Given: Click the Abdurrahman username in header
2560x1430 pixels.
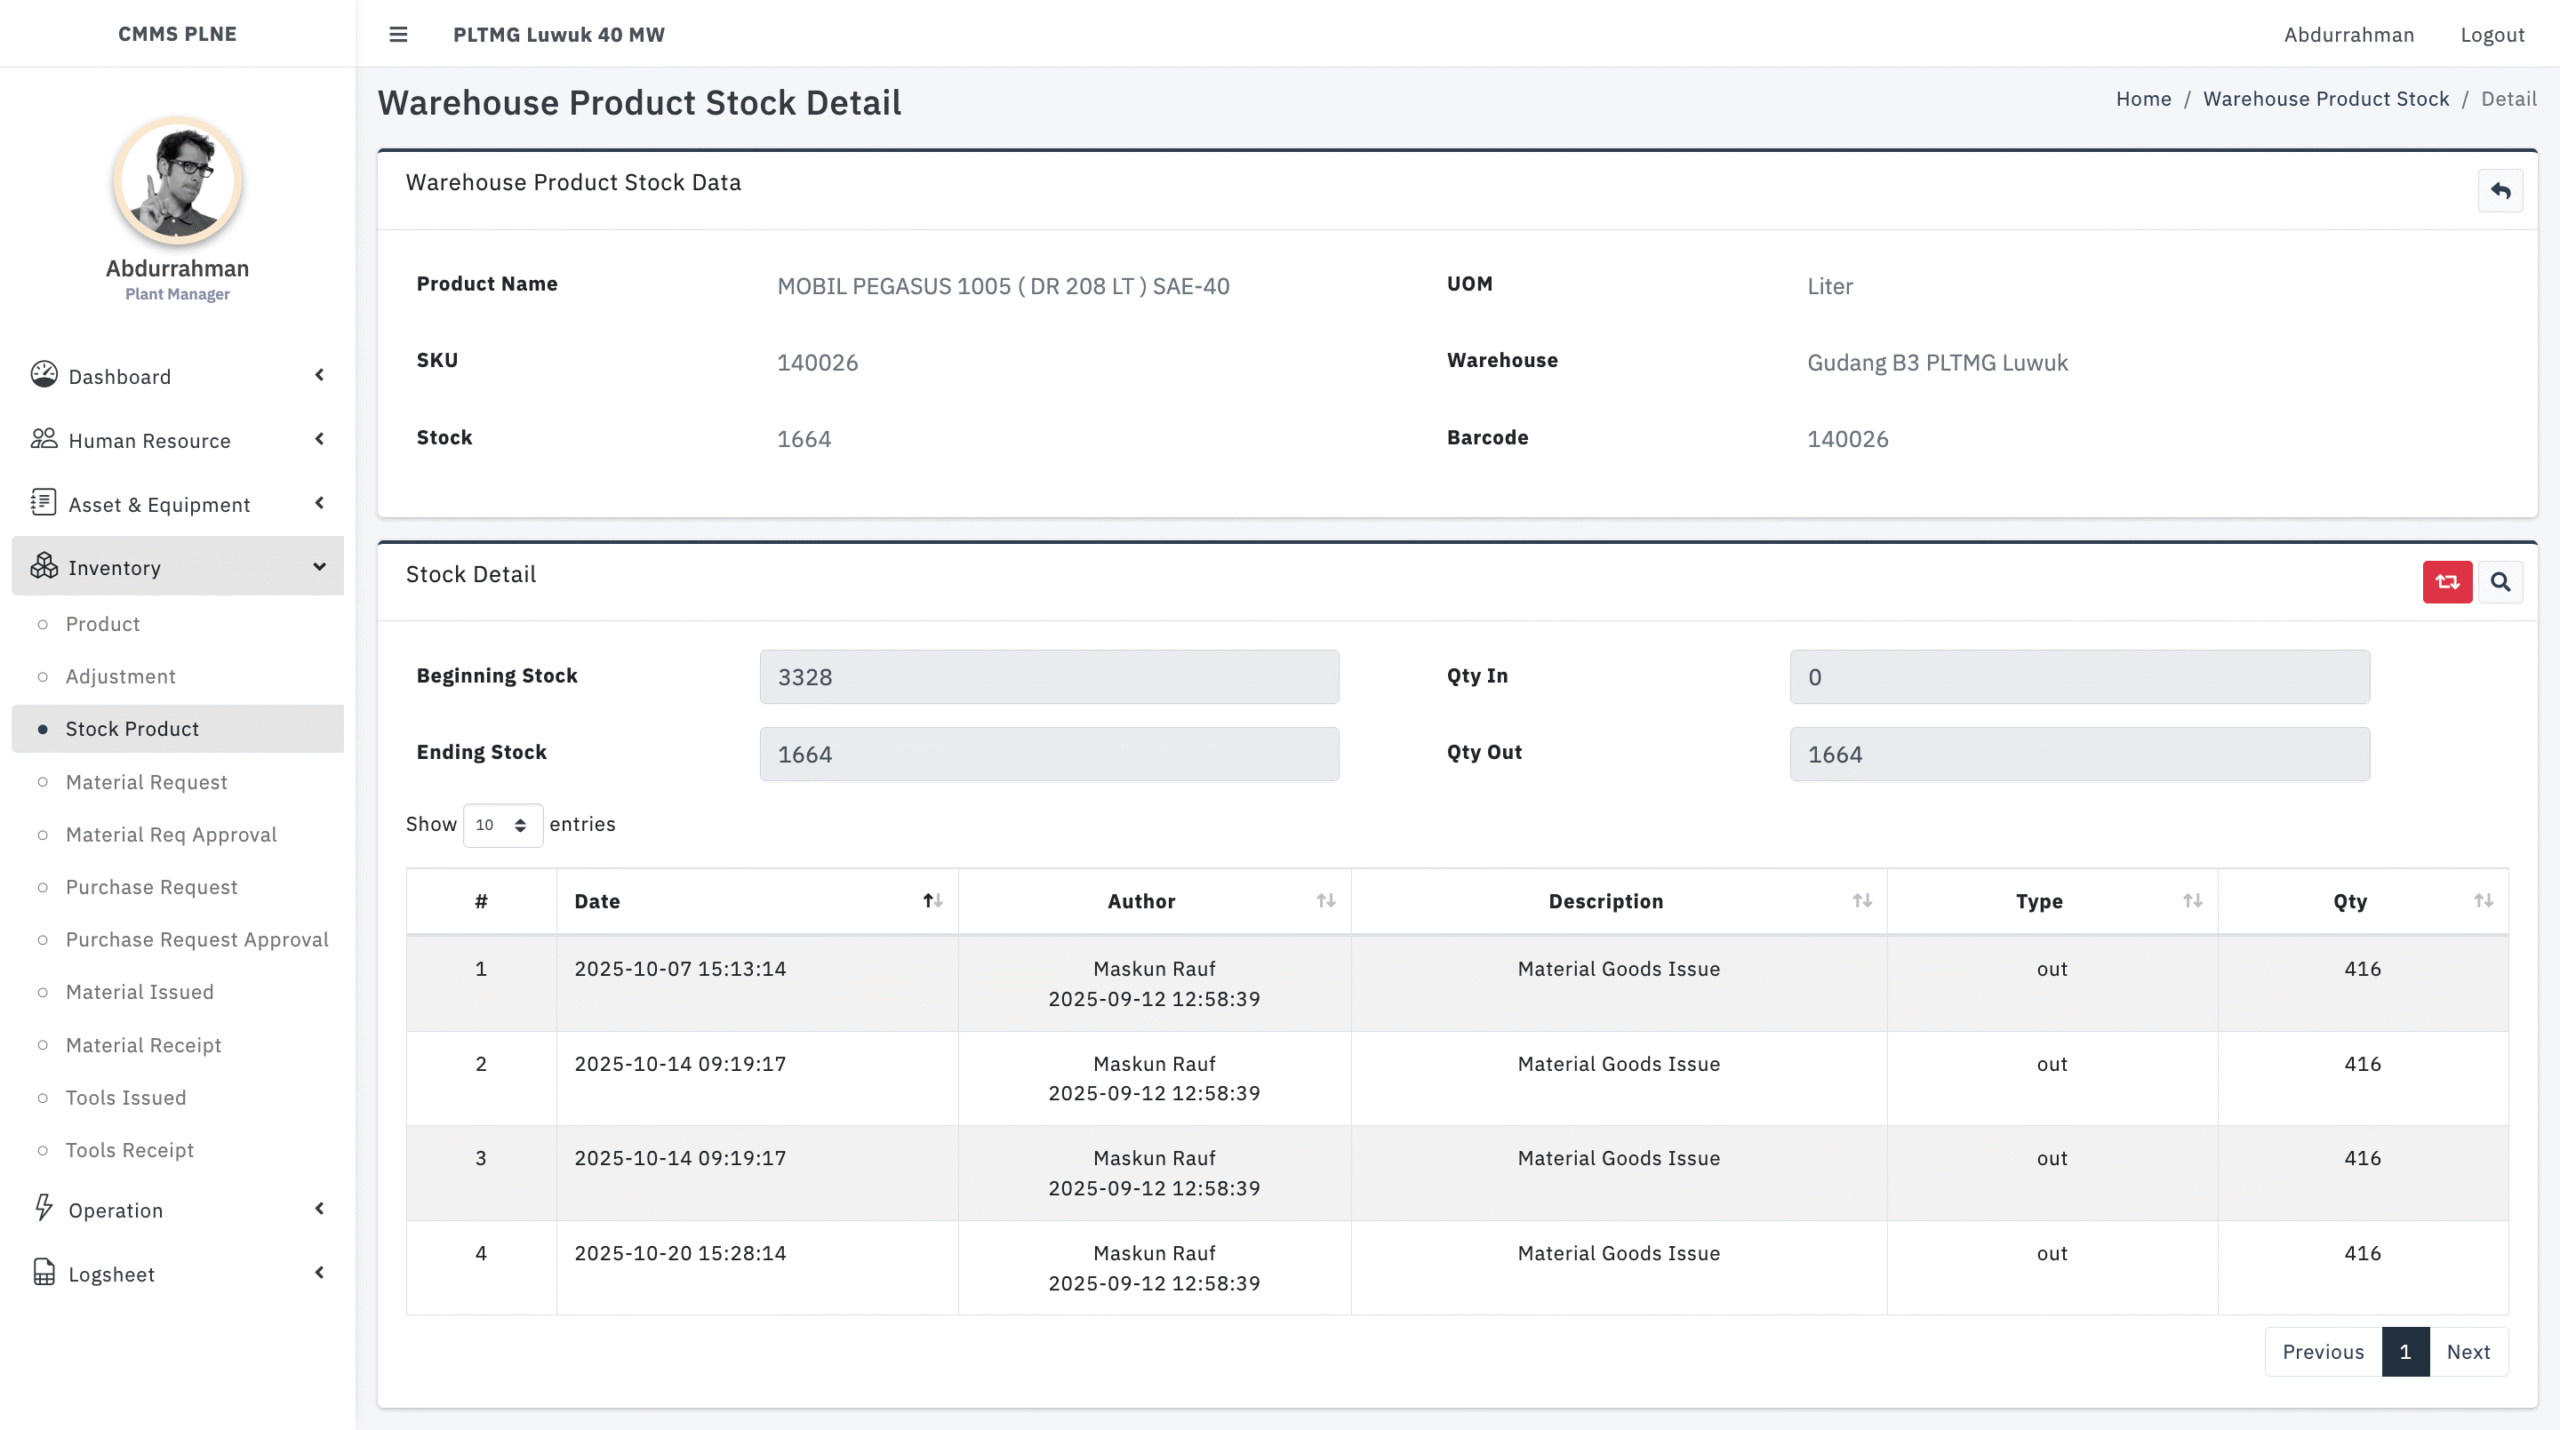Looking at the screenshot, I should click(2349, 35).
